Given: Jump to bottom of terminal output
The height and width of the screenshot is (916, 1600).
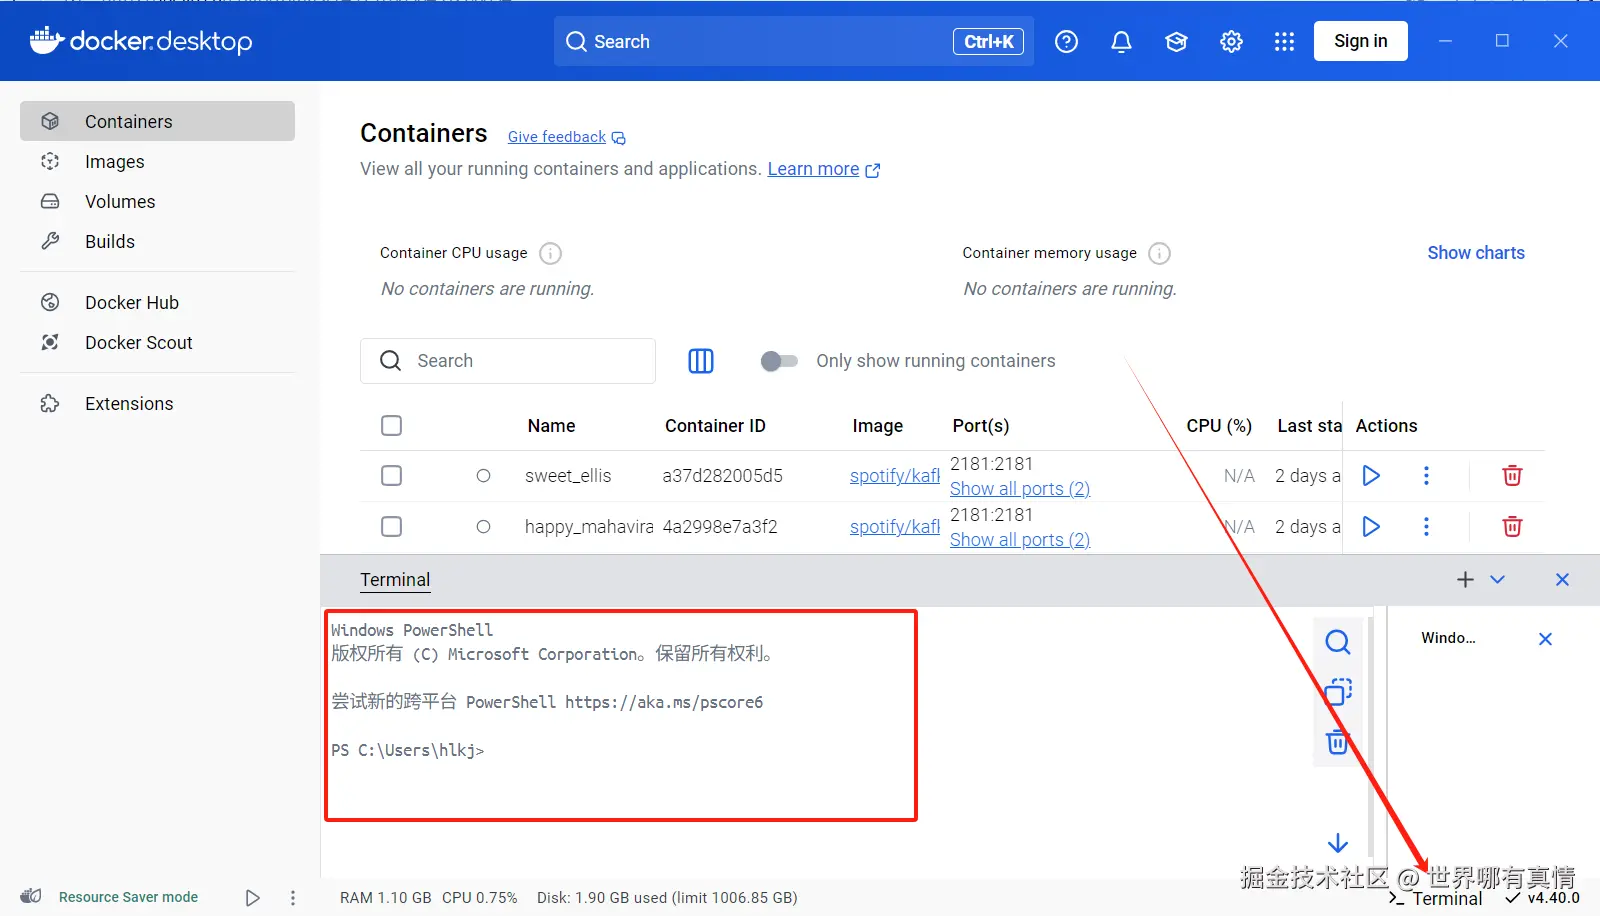Looking at the screenshot, I should [1338, 843].
